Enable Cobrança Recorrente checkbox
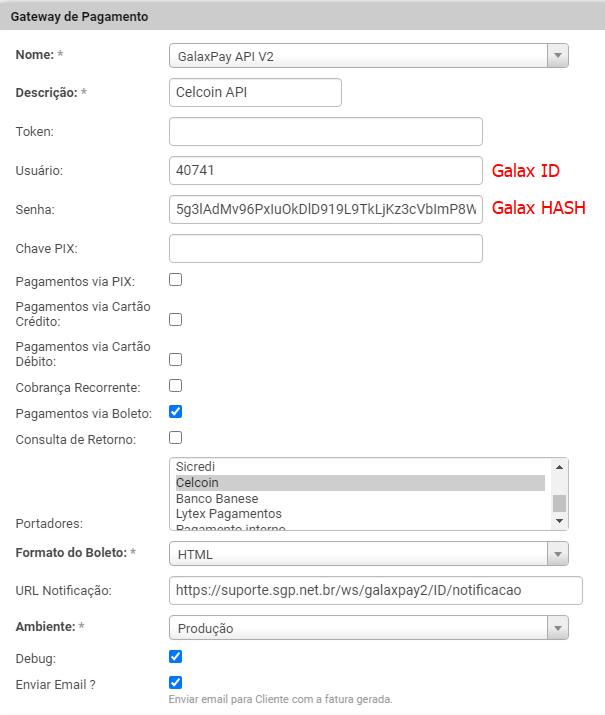The image size is (605, 715). pos(176,385)
